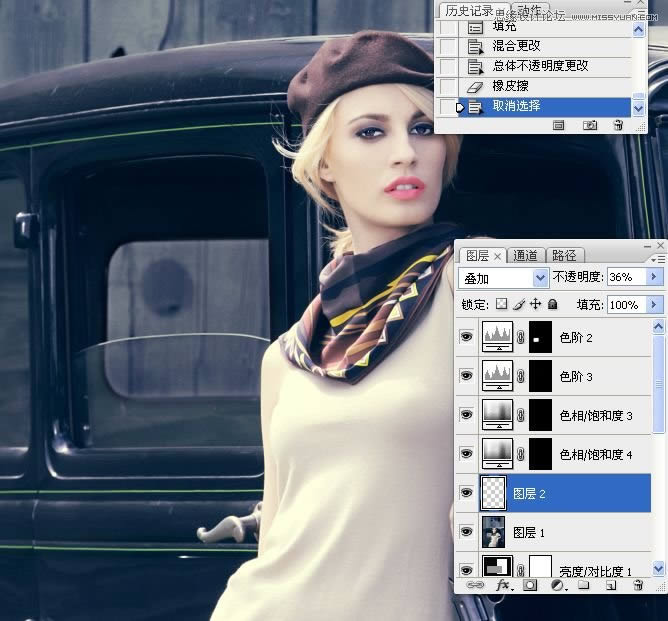
Task: Hide the 色相/饱和度 3 layer
Action: click(x=466, y=415)
